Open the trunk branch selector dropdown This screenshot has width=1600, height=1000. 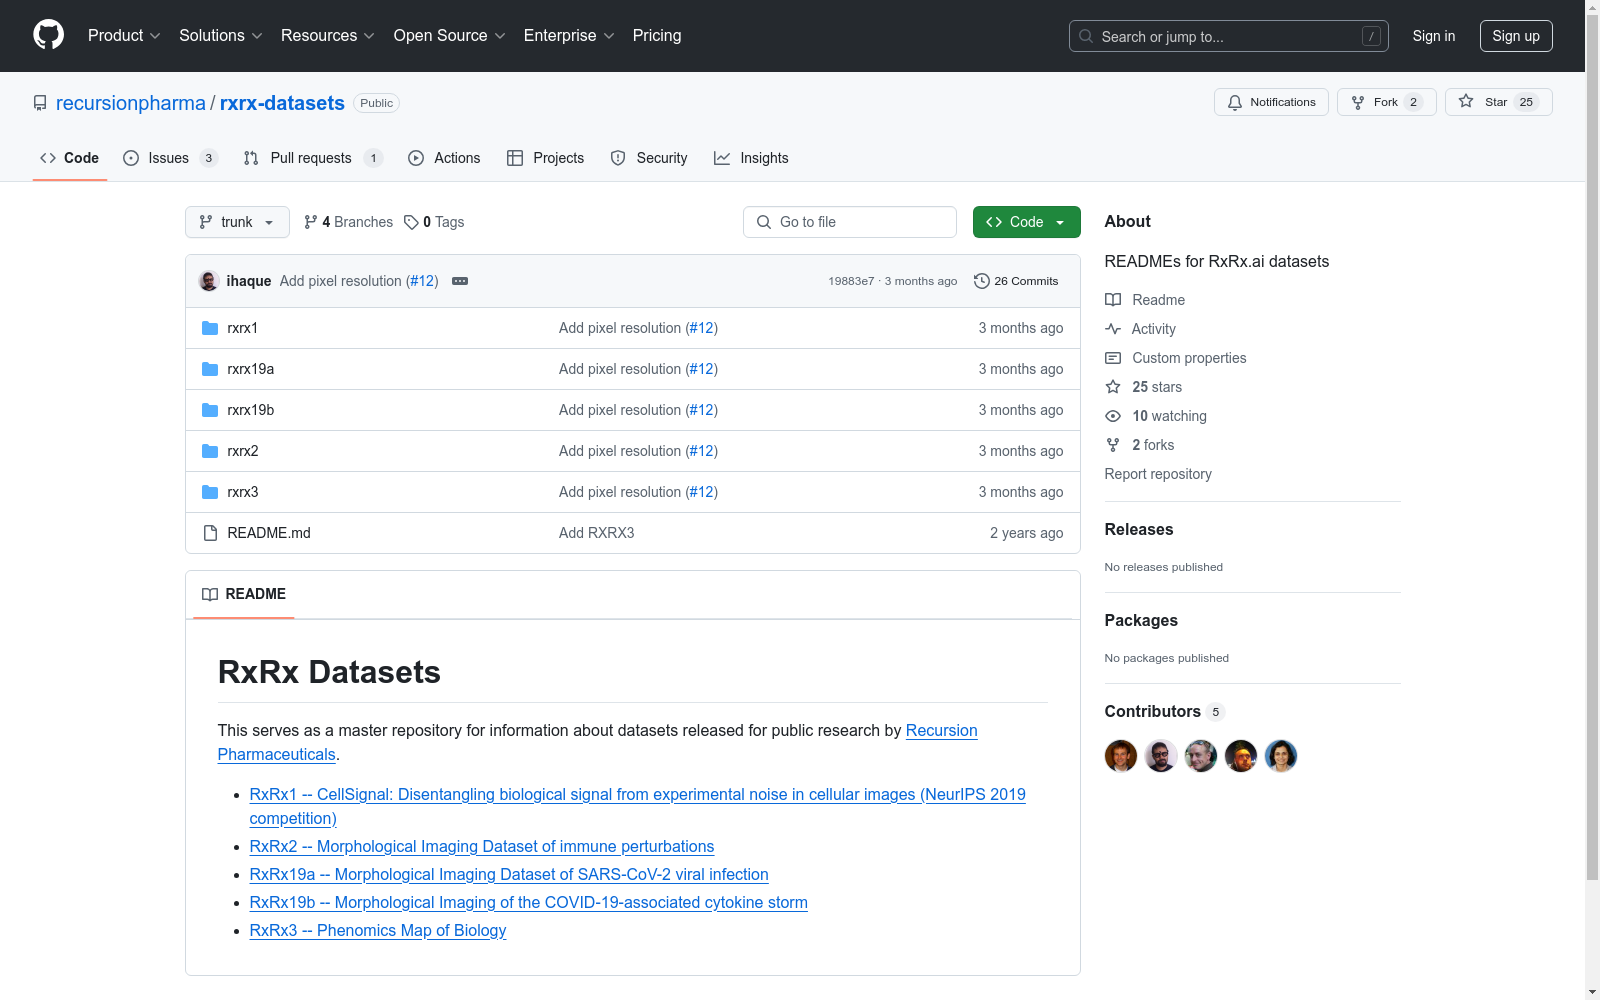pyautogui.click(x=237, y=222)
